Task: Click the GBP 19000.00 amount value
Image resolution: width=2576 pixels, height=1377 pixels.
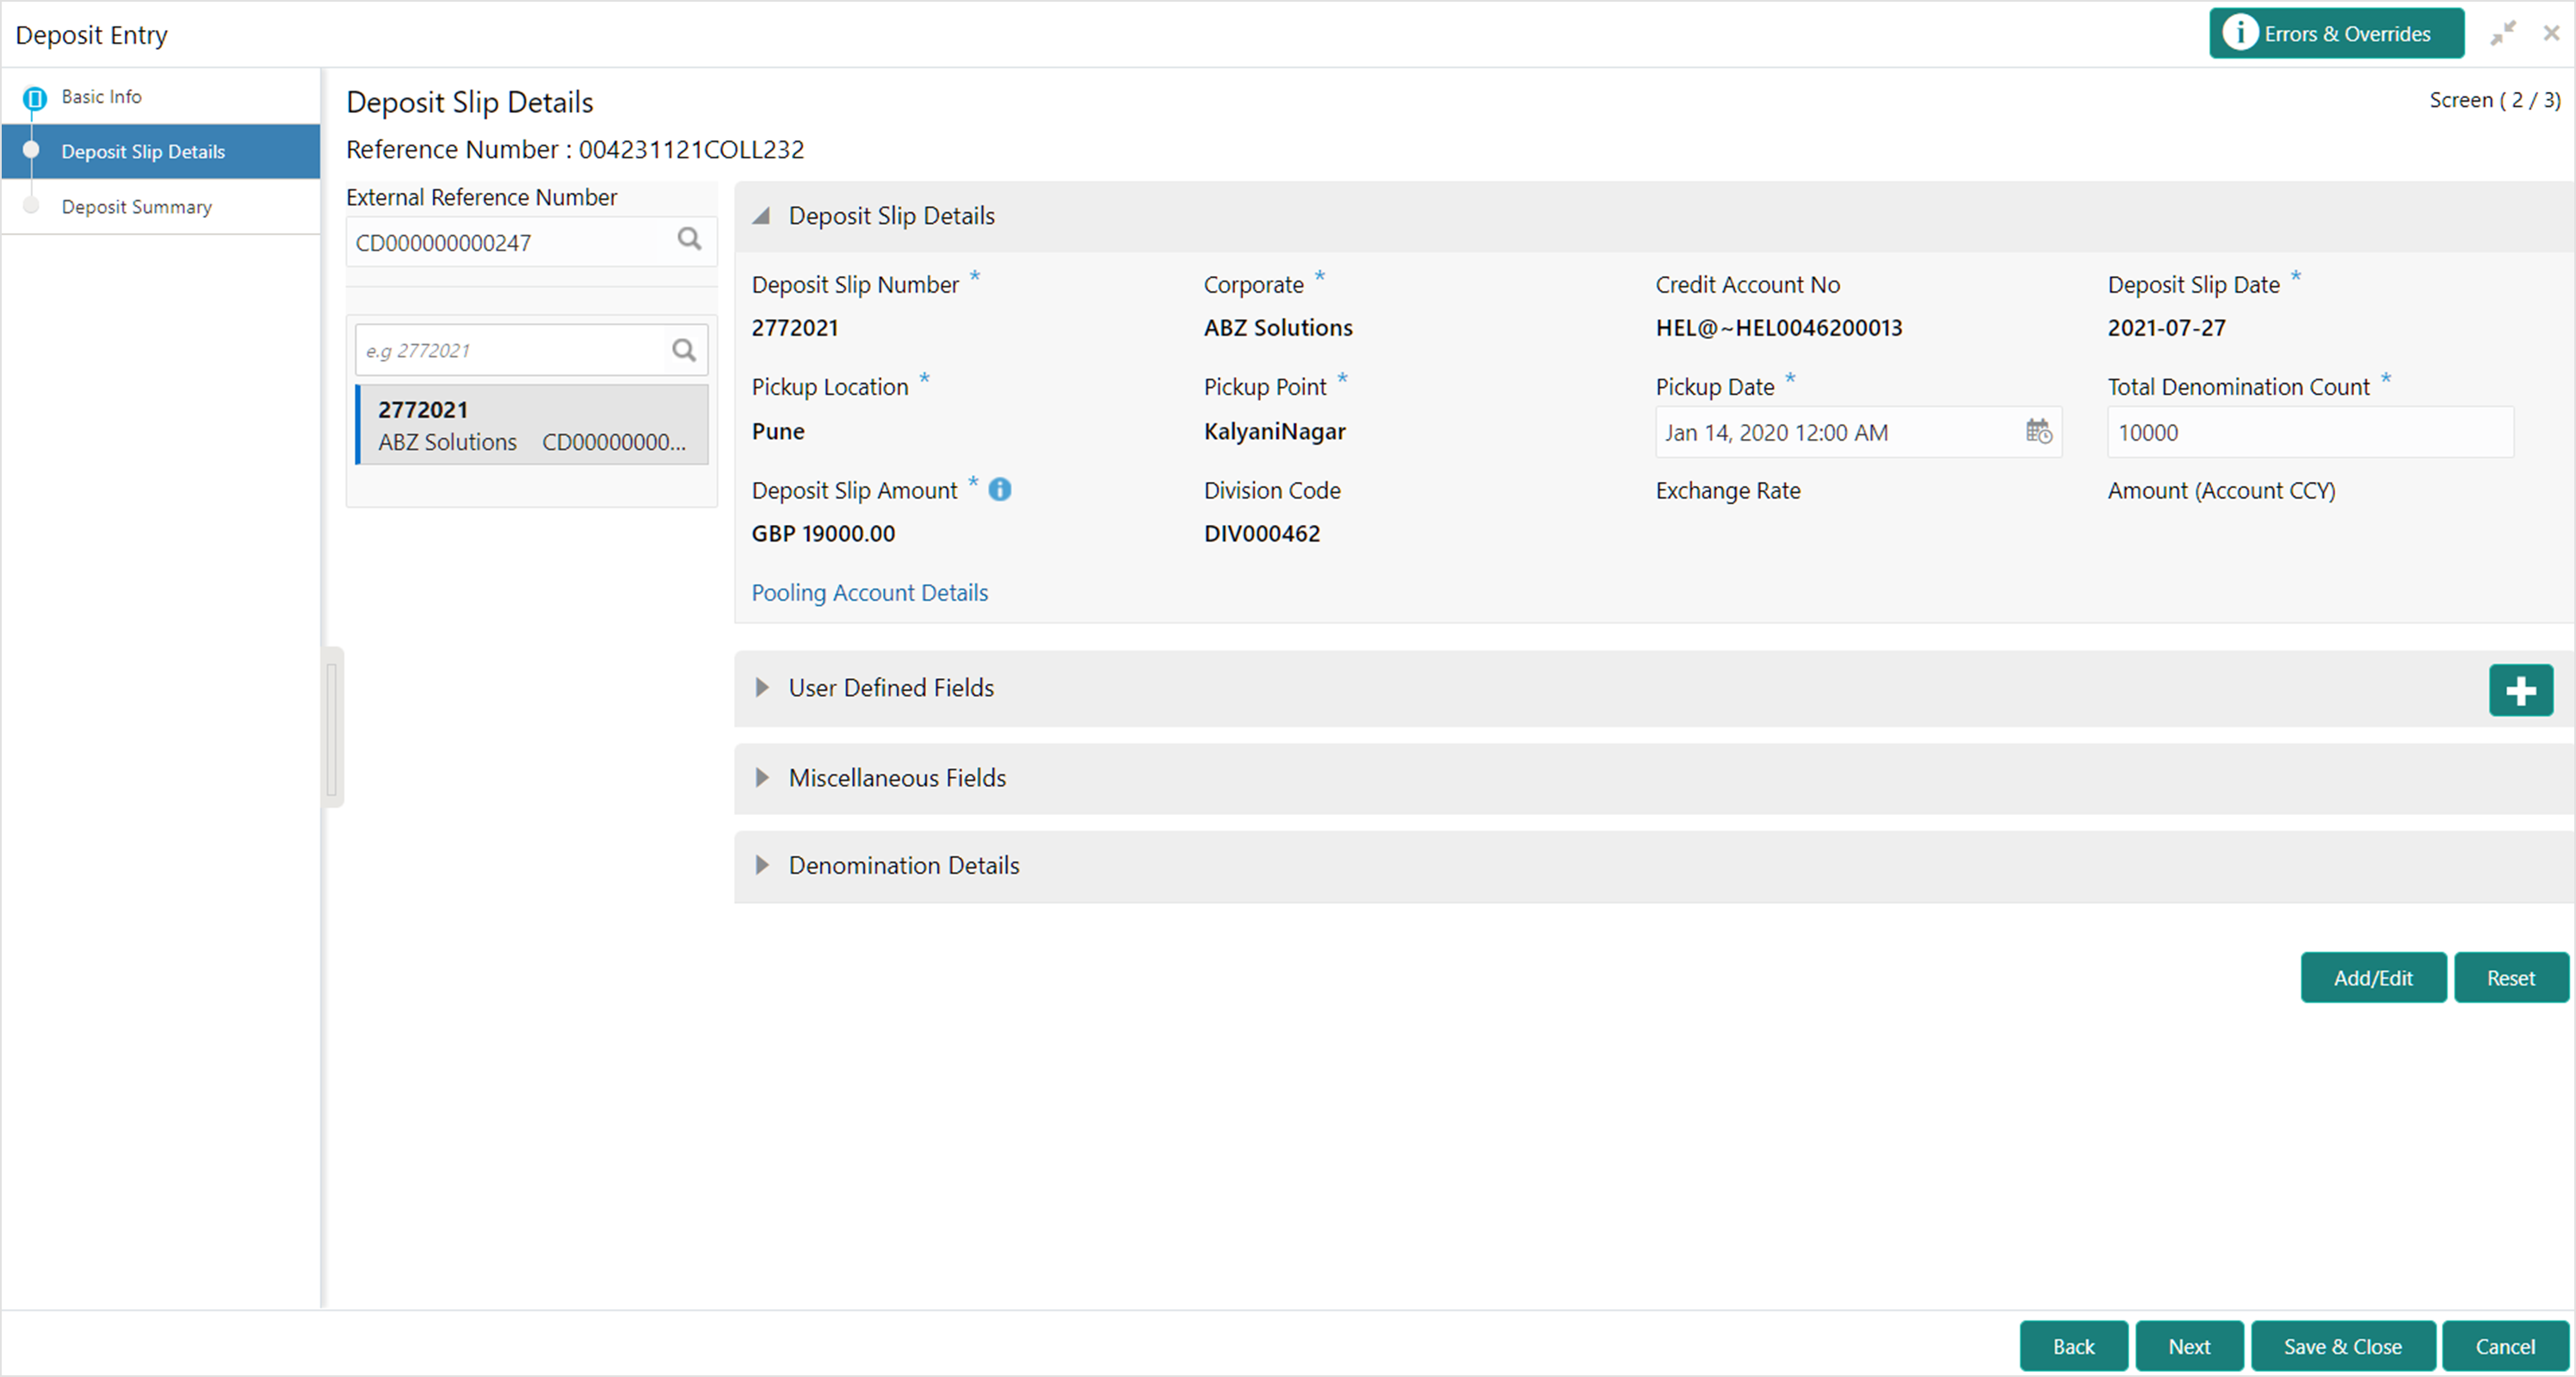Action: (824, 534)
